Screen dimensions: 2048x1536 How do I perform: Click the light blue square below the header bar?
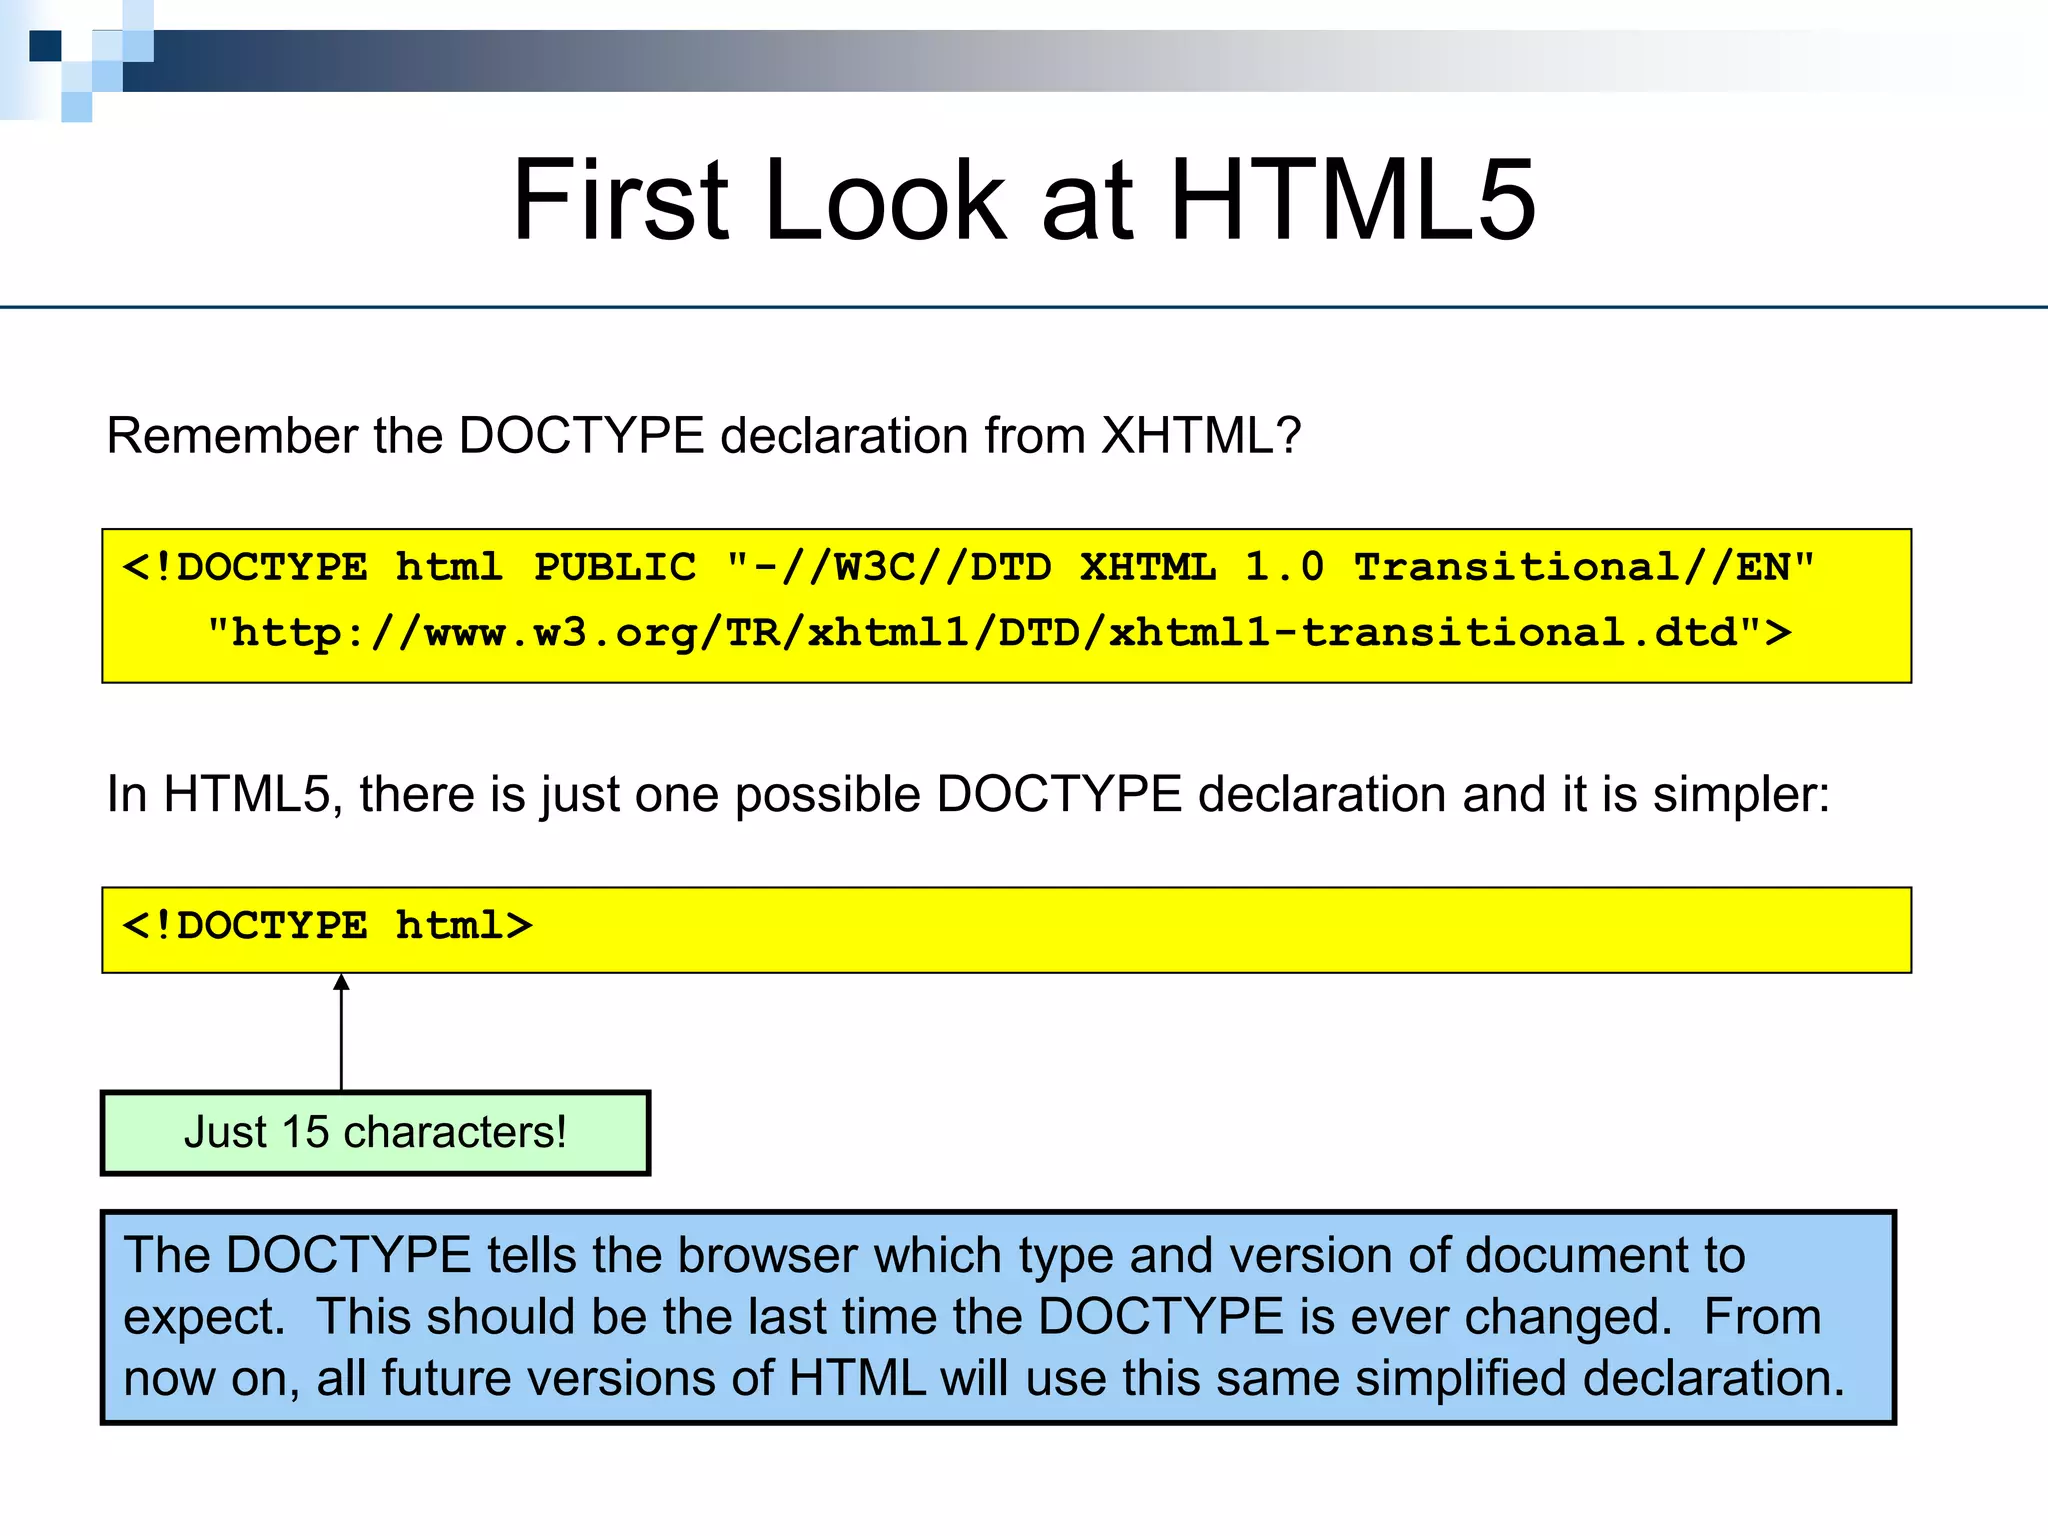(77, 107)
